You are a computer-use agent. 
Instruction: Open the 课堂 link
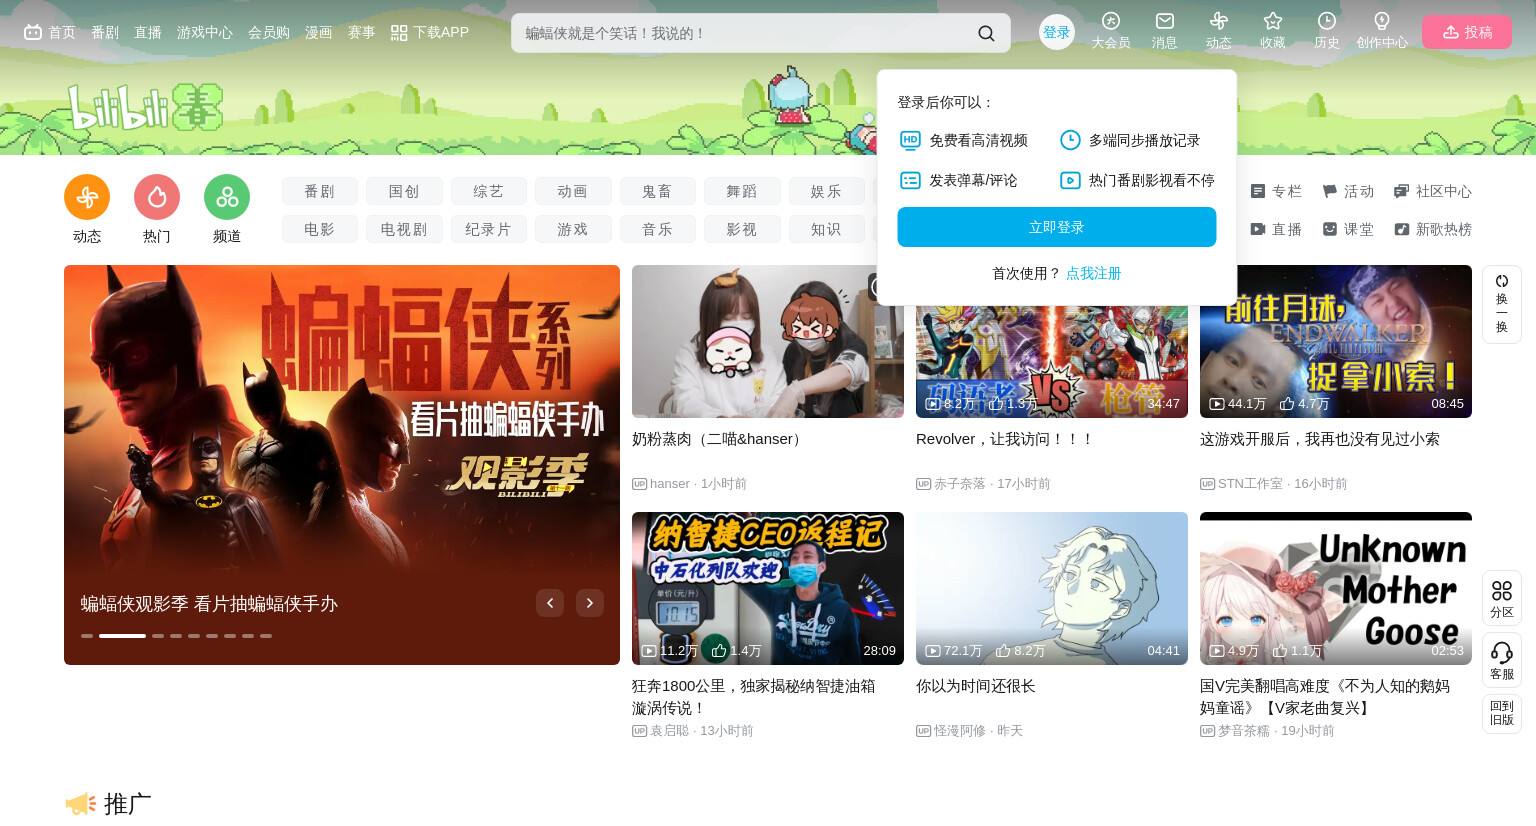point(1348,229)
